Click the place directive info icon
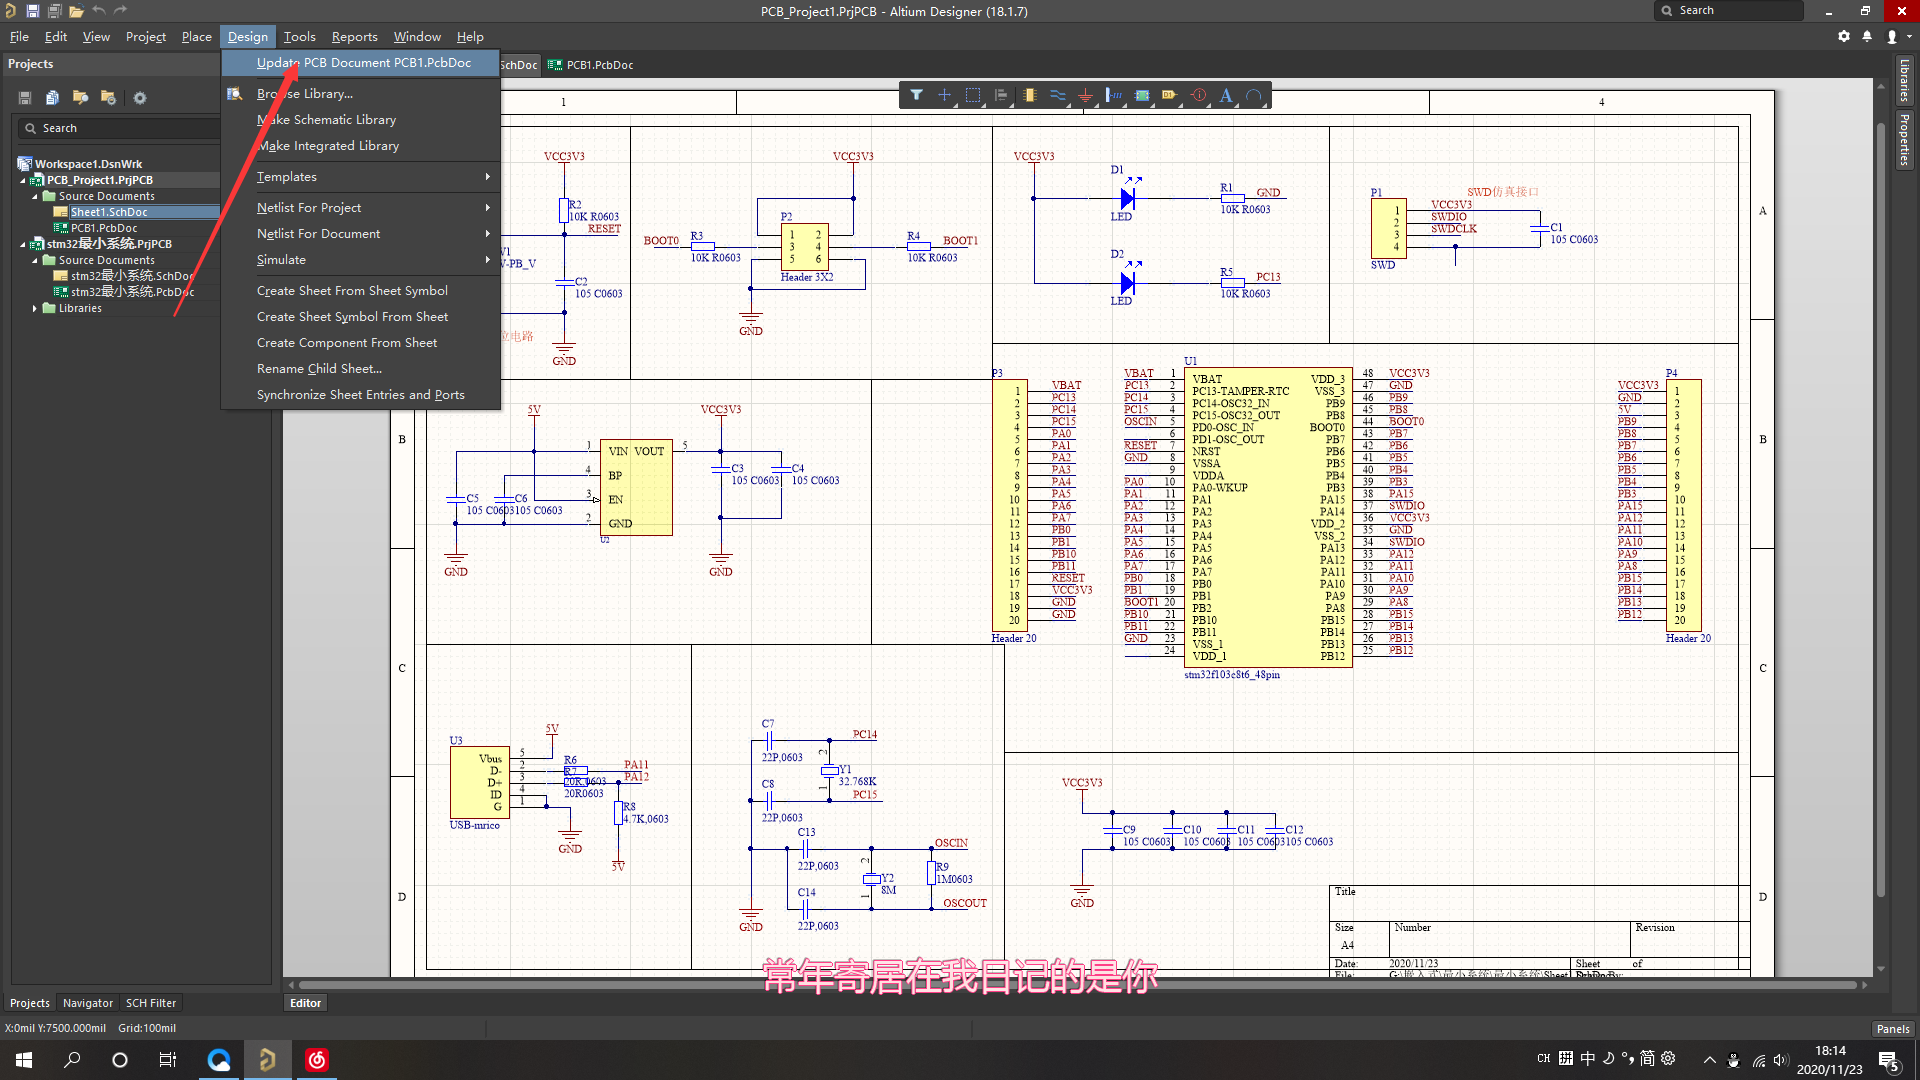The image size is (1920, 1080). 1198,95
